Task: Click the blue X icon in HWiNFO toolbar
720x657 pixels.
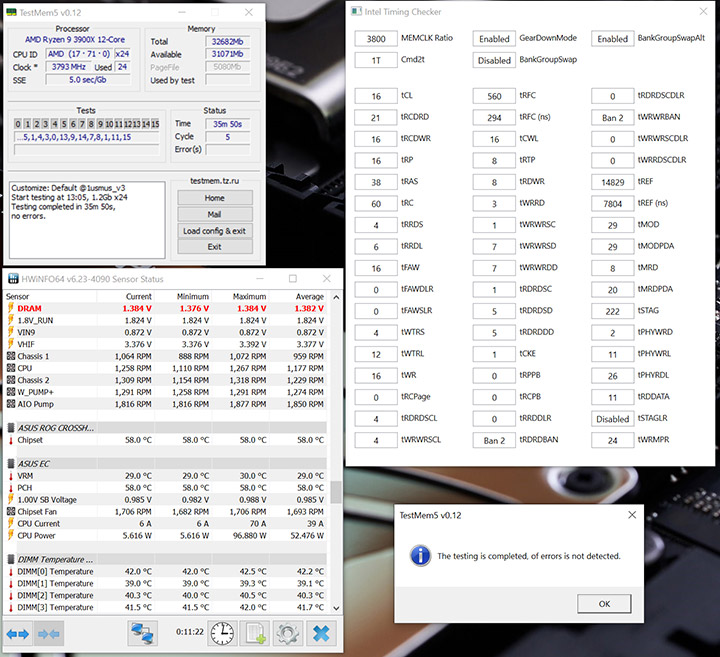Action: (x=322, y=633)
